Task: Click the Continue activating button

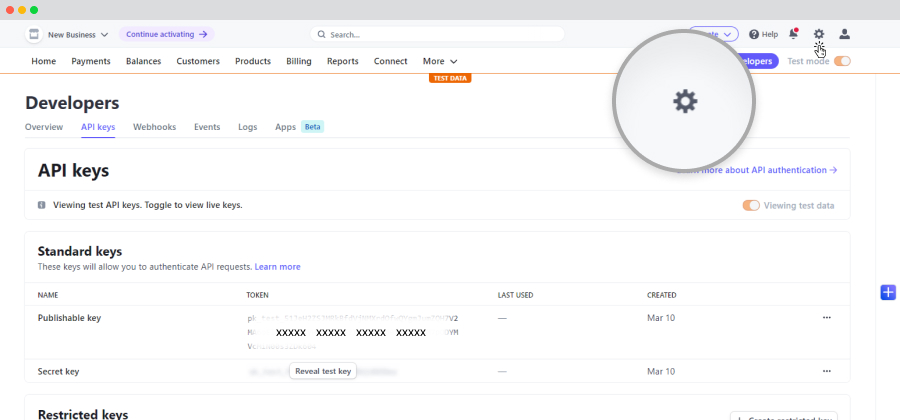Action: click(x=166, y=34)
